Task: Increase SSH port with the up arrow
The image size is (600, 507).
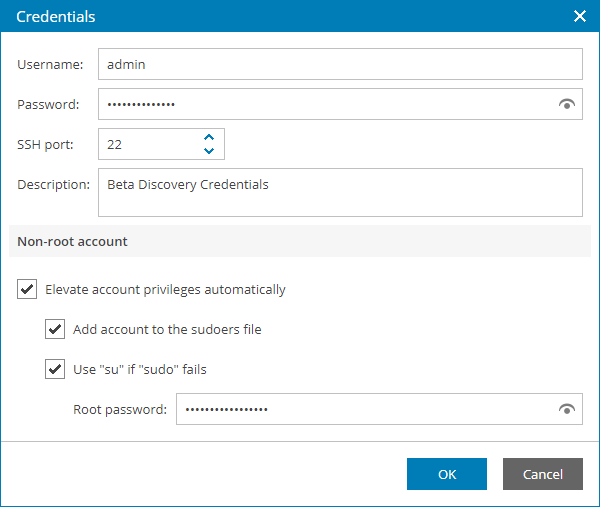Action: (209, 137)
